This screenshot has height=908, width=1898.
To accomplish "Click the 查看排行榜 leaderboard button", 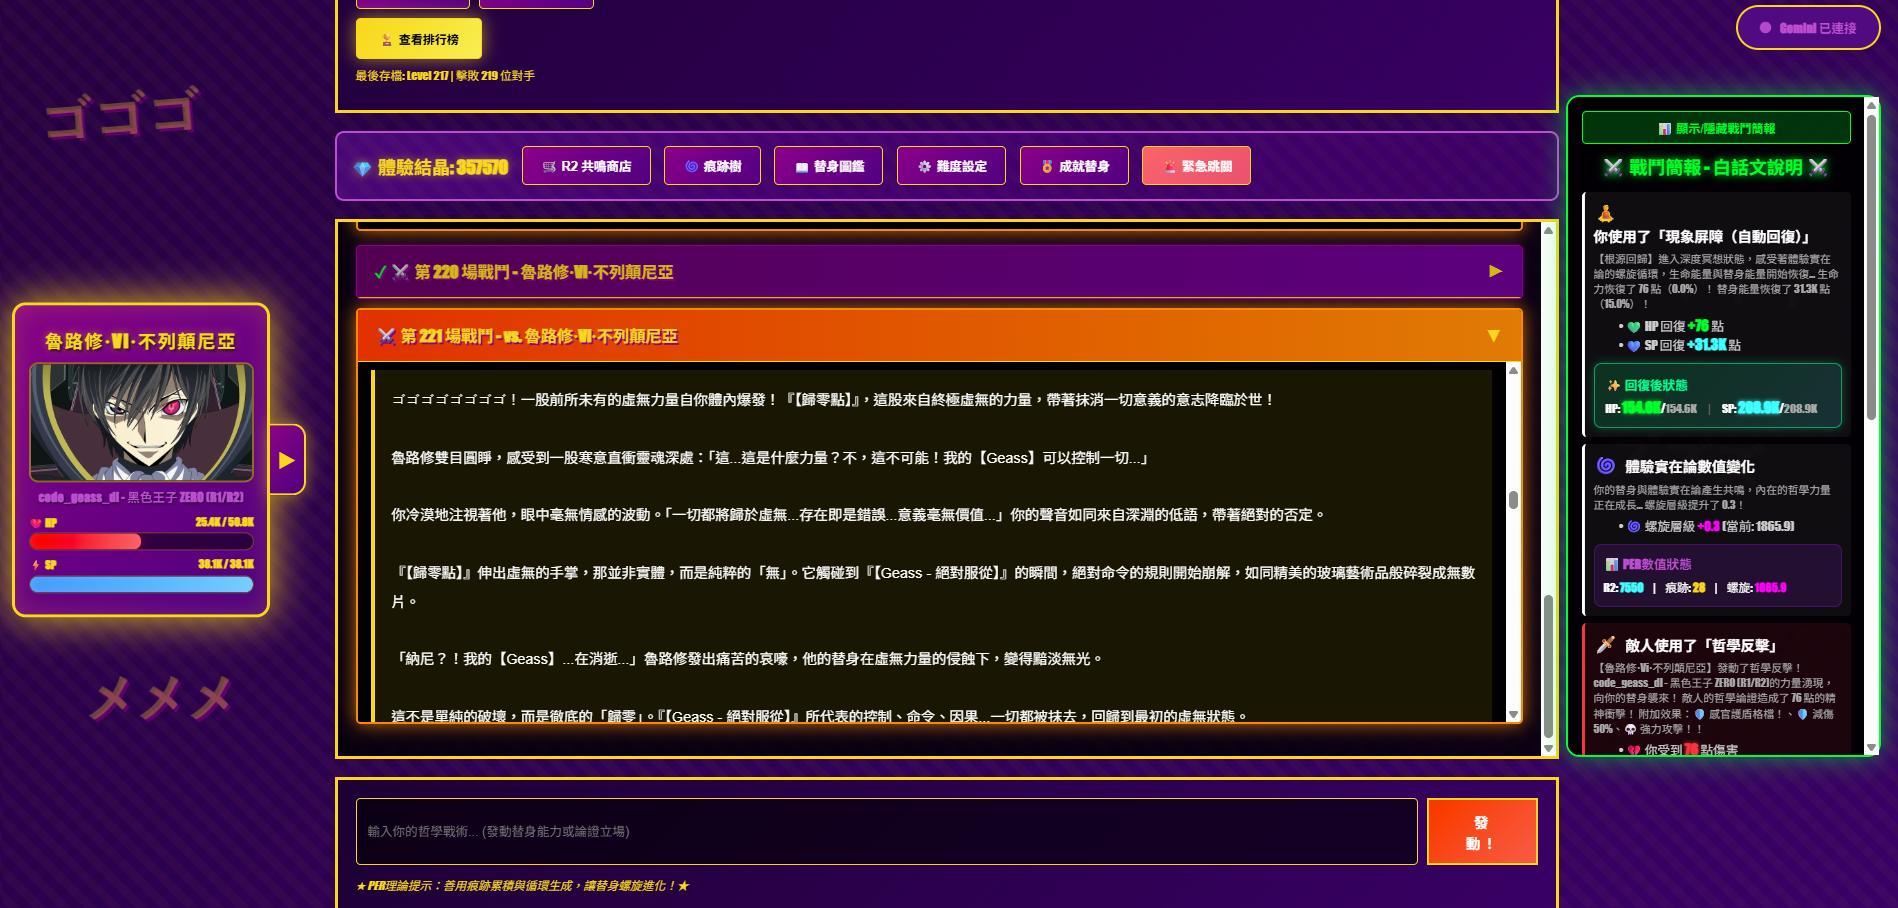I will pos(418,39).
